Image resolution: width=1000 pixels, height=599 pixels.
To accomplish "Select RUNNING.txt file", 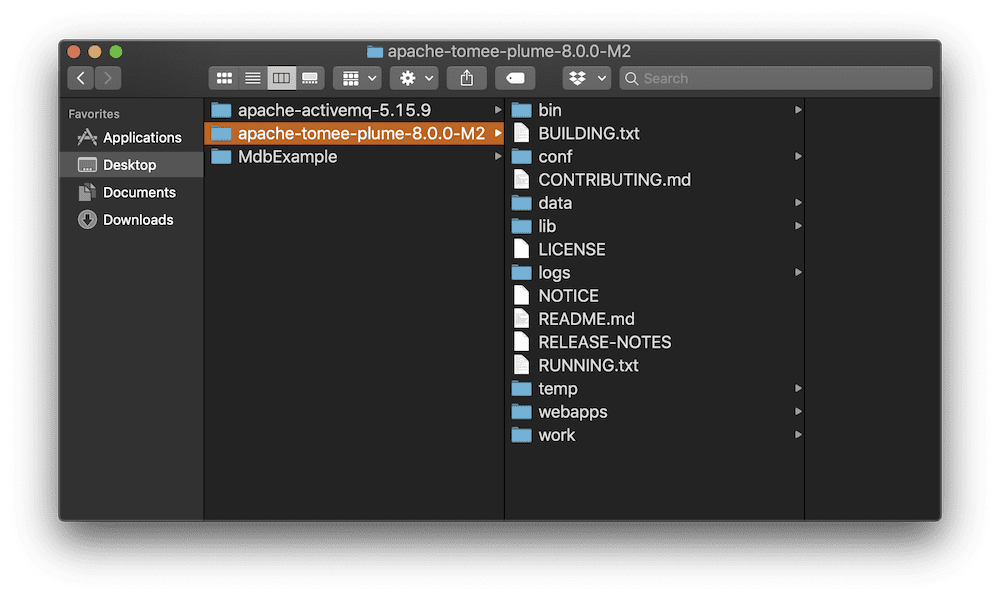I will click(x=654, y=366).
